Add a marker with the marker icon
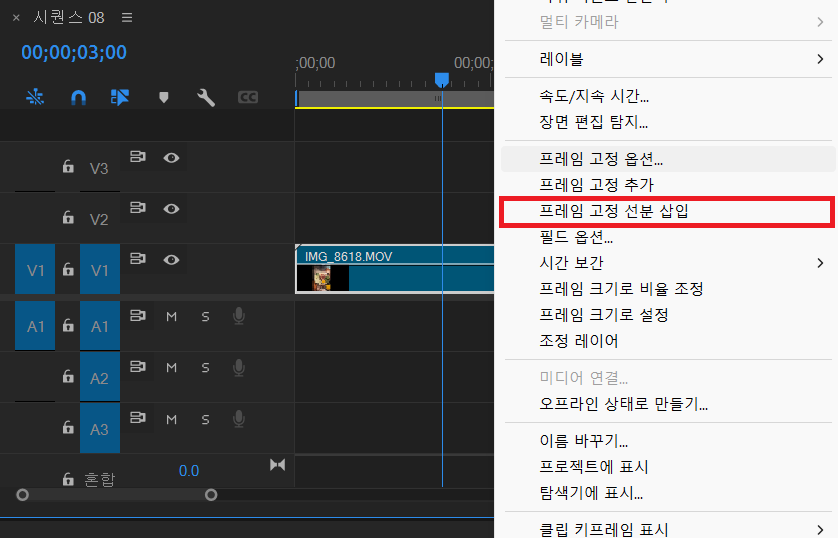Viewport: 838px width, 538px height. click(x=164, y=97)
